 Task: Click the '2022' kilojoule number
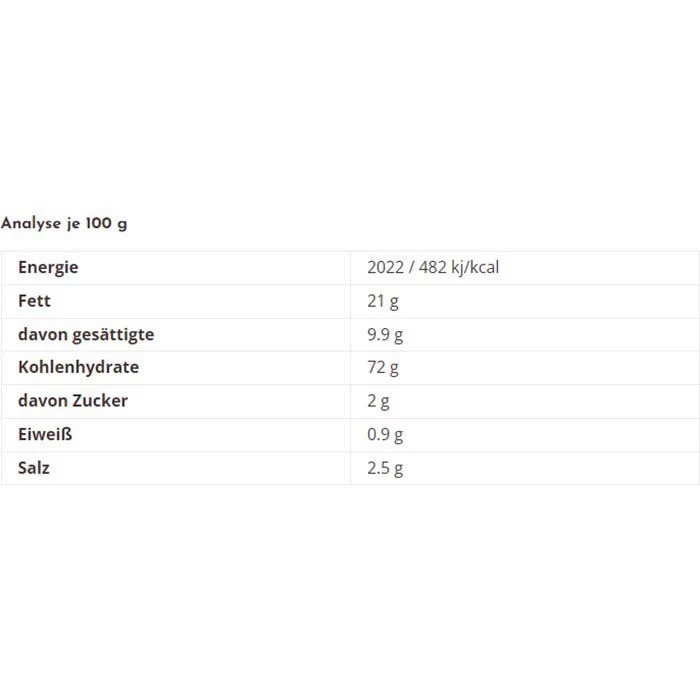[386, 267]
